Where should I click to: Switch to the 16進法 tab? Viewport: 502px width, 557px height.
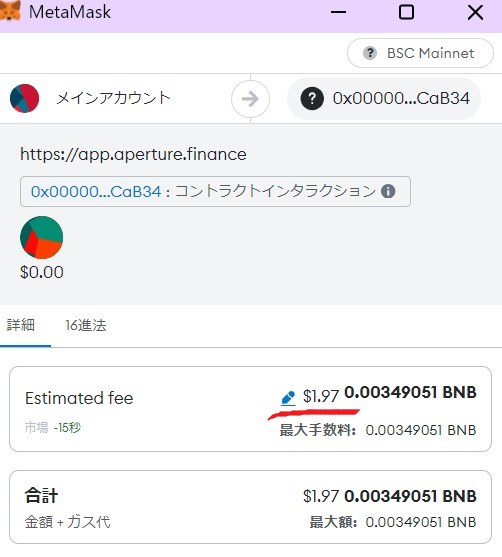point(86,325)
